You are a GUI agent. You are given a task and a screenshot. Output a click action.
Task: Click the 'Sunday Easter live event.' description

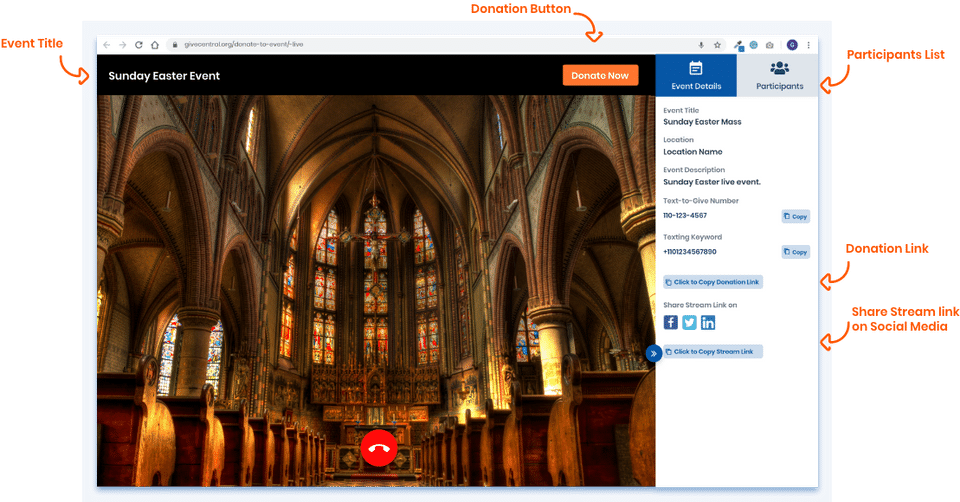click(712, 182)
